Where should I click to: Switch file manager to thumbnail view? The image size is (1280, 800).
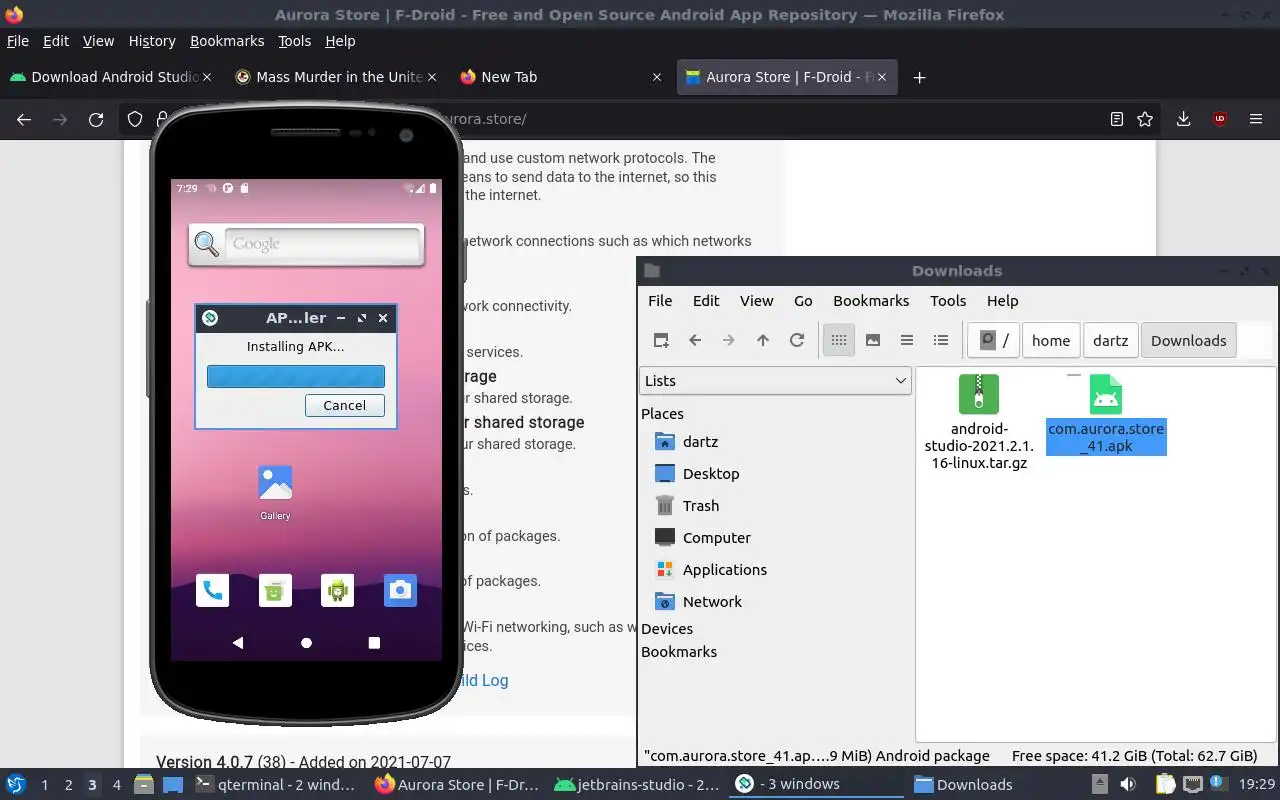[873, 340]
